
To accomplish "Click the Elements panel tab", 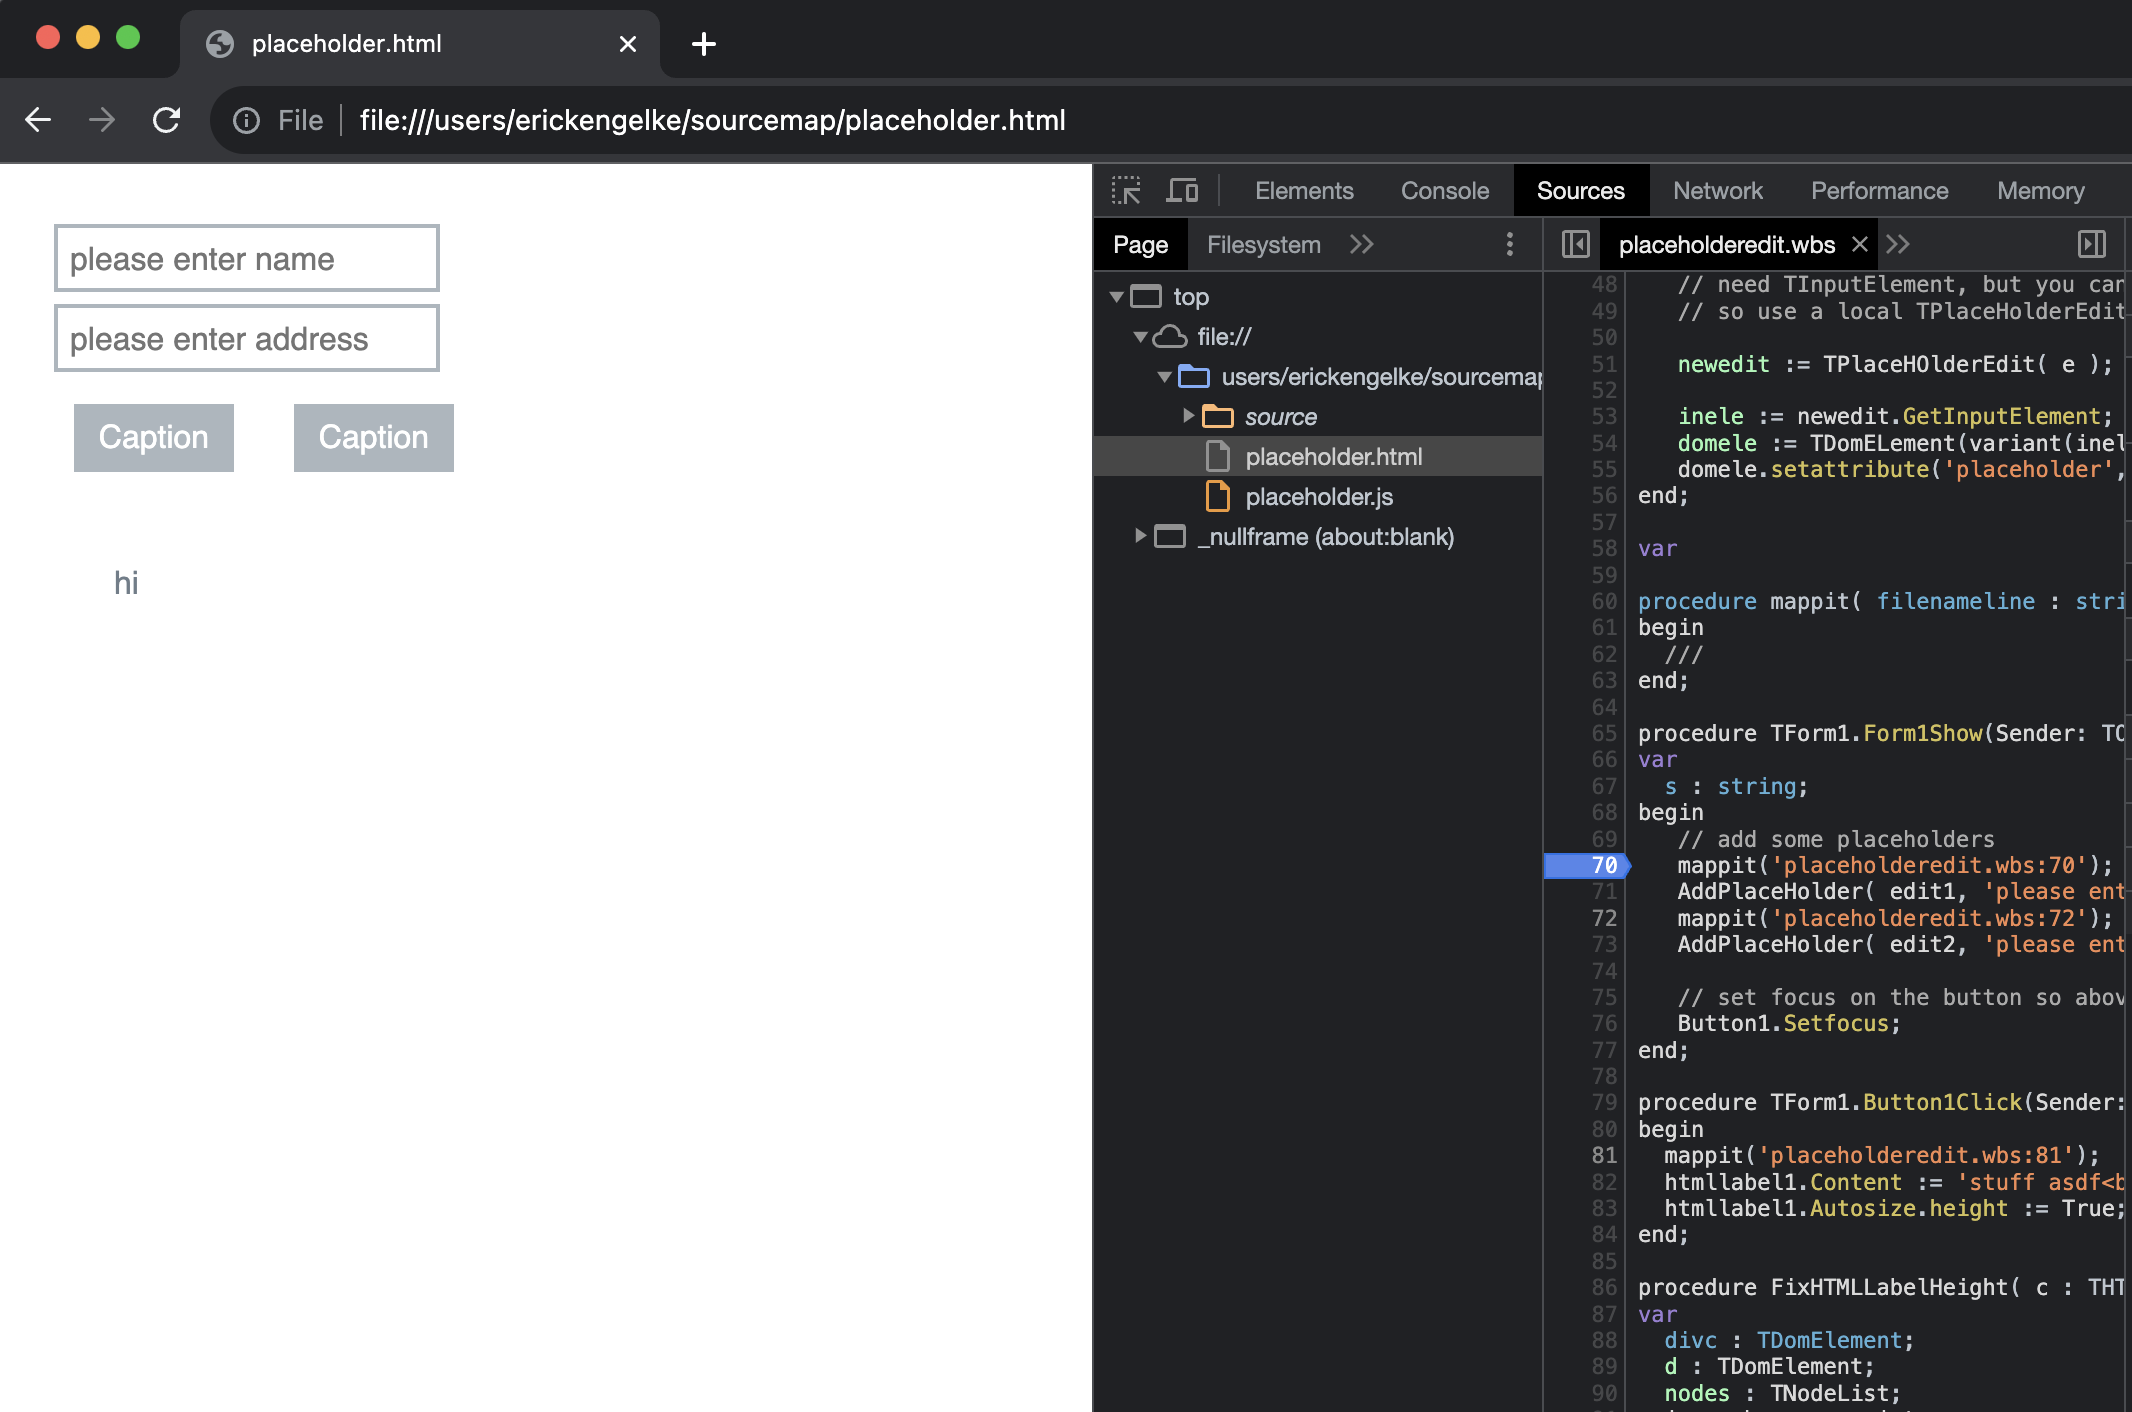I will point(1303,189).
